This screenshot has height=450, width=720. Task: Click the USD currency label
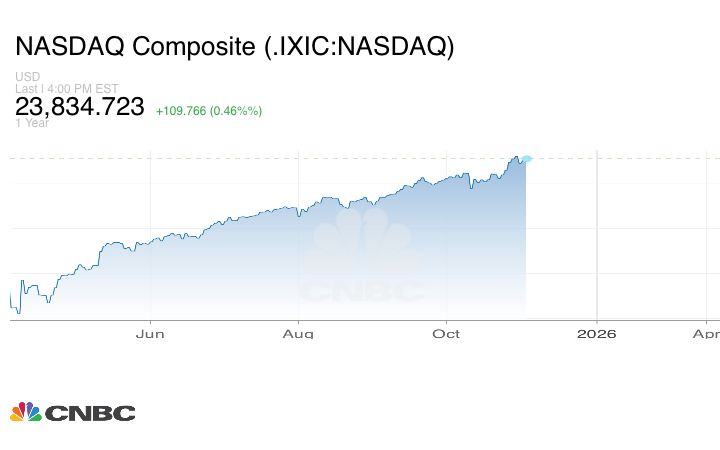coord(26,77)
